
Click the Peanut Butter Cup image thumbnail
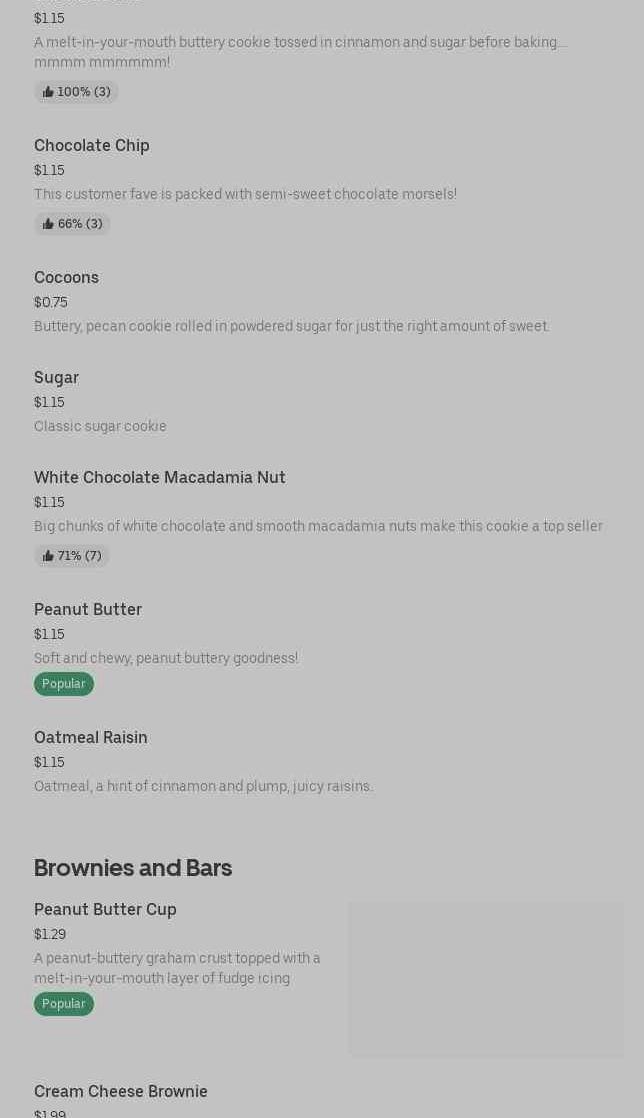(486, 979)
